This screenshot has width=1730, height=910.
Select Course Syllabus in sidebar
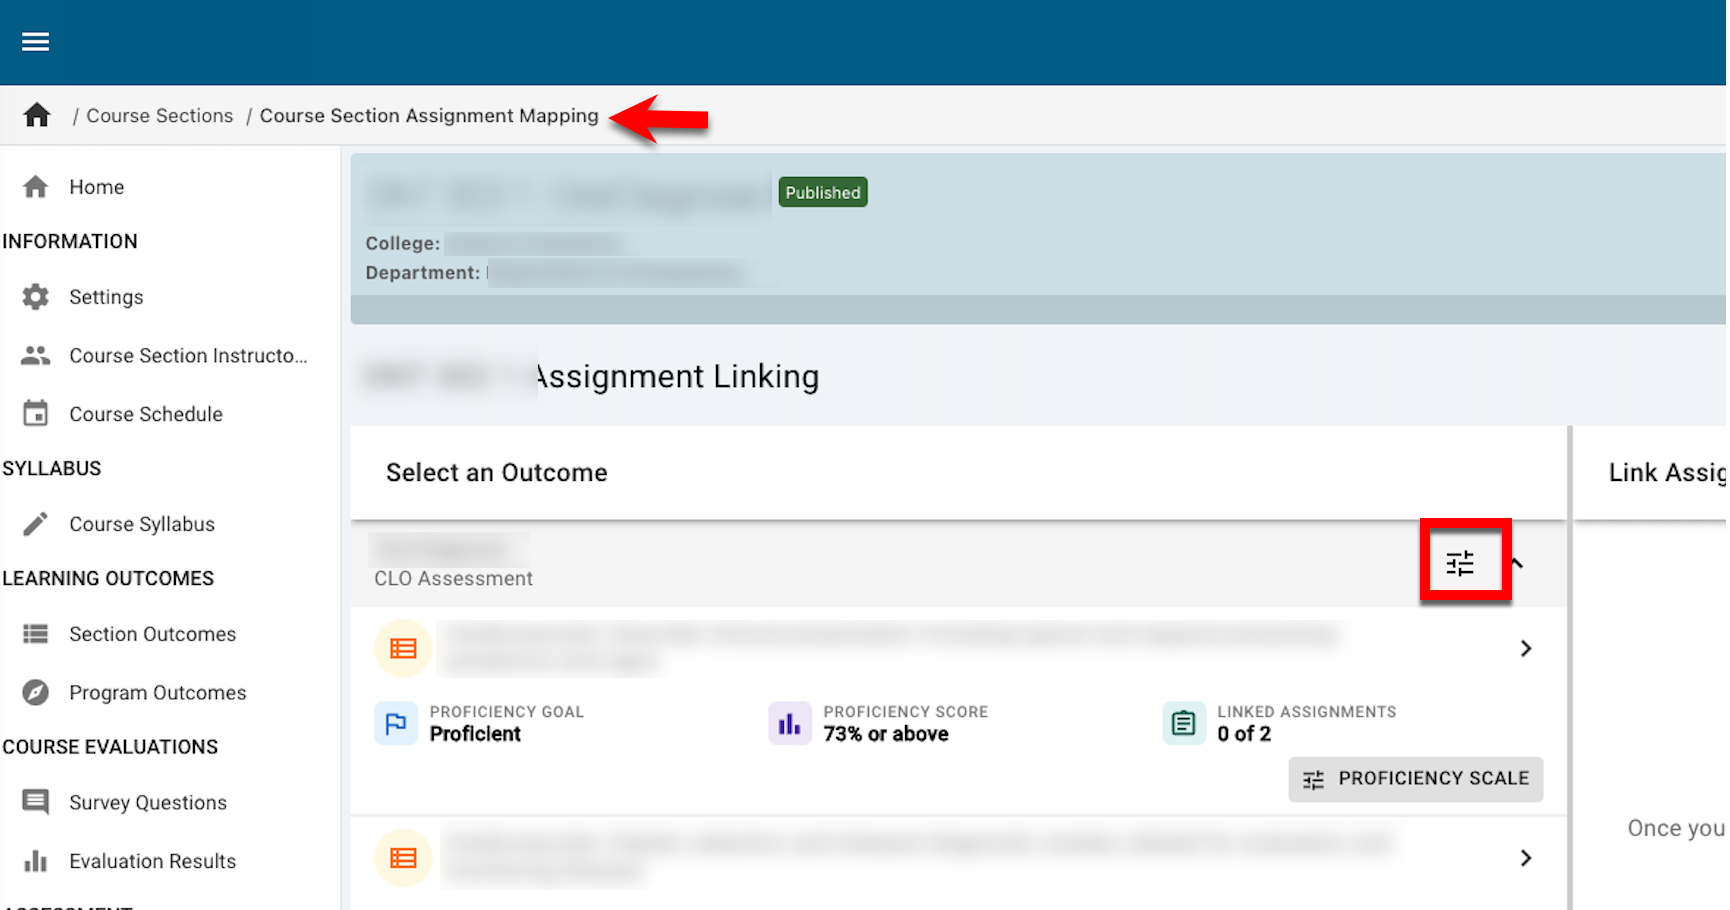tap(141, 524)
